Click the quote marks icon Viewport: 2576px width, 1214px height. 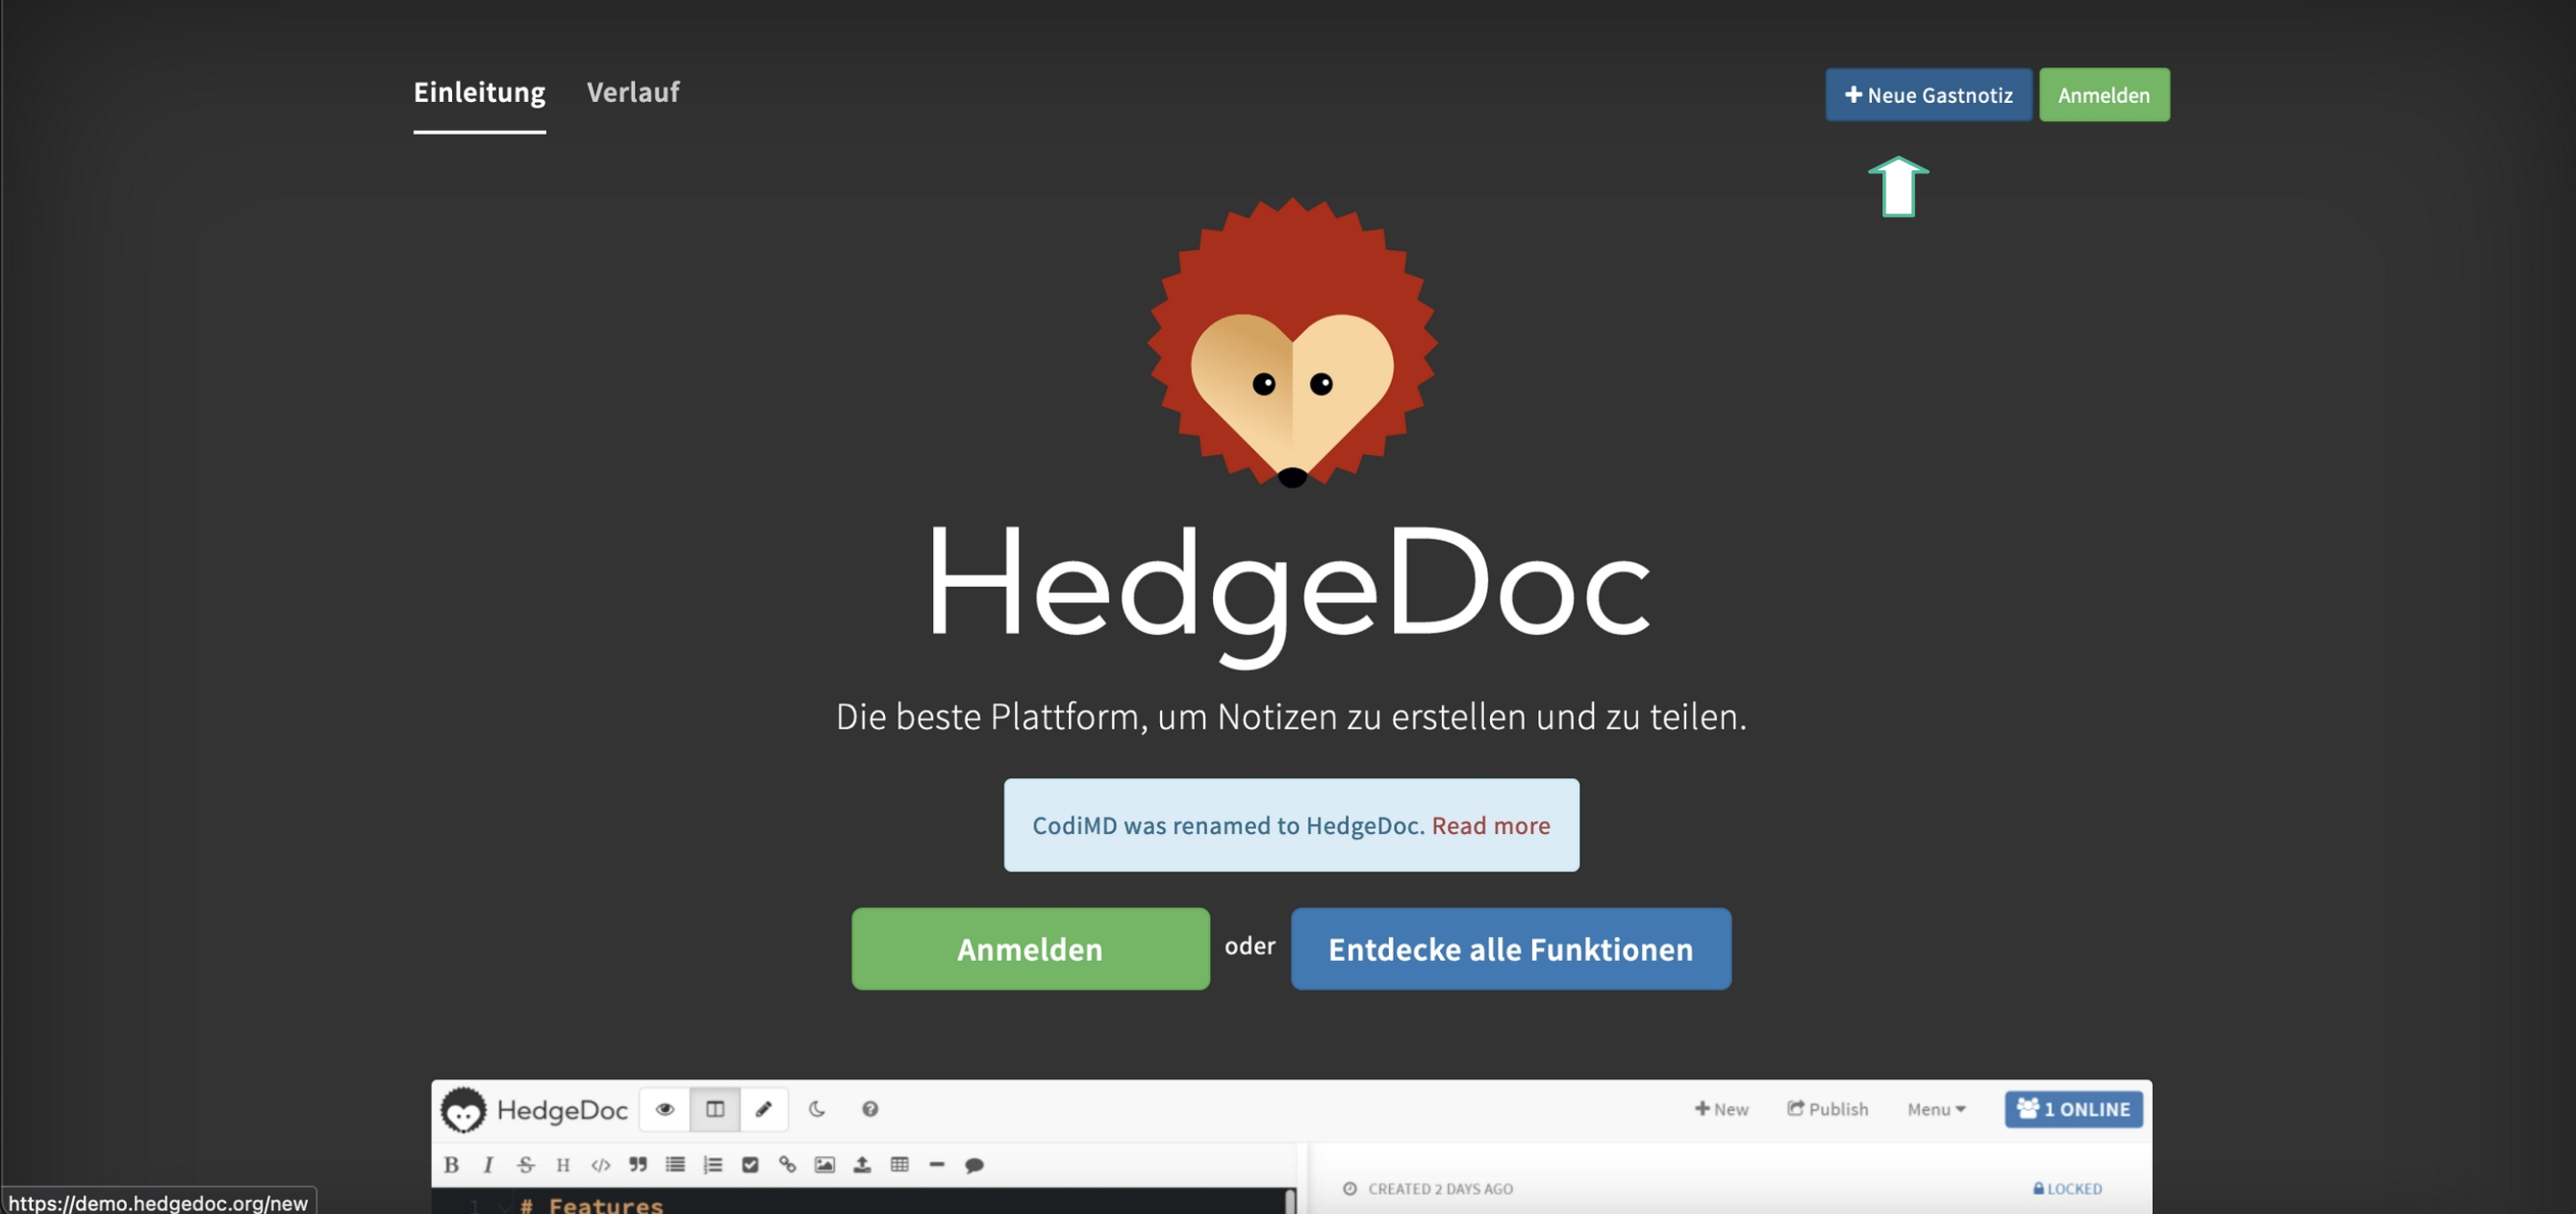(x=638, y=1165)
